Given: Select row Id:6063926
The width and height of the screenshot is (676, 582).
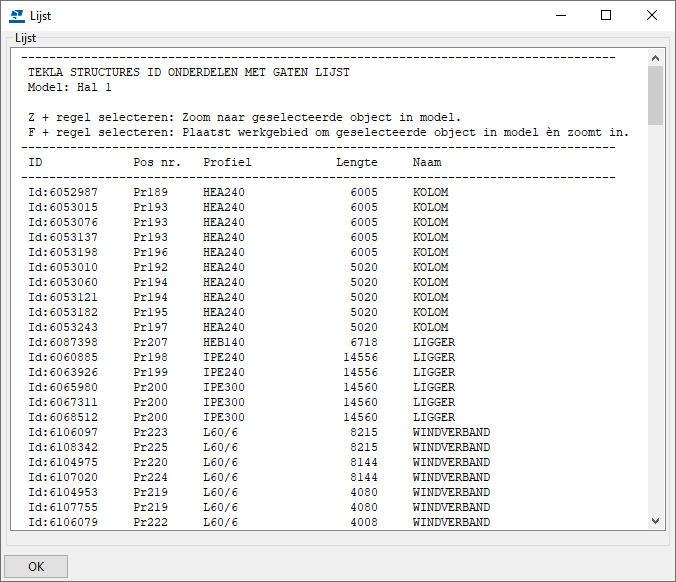Looking at the screenshot, I should tap(242, 372).
